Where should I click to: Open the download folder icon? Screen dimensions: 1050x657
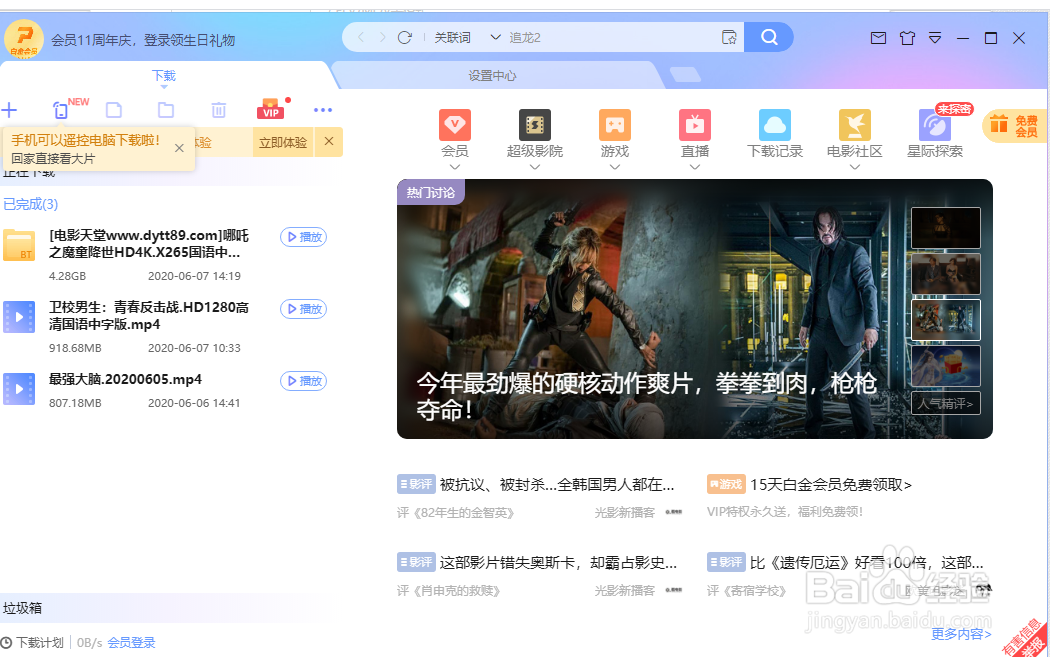(166, 110)
